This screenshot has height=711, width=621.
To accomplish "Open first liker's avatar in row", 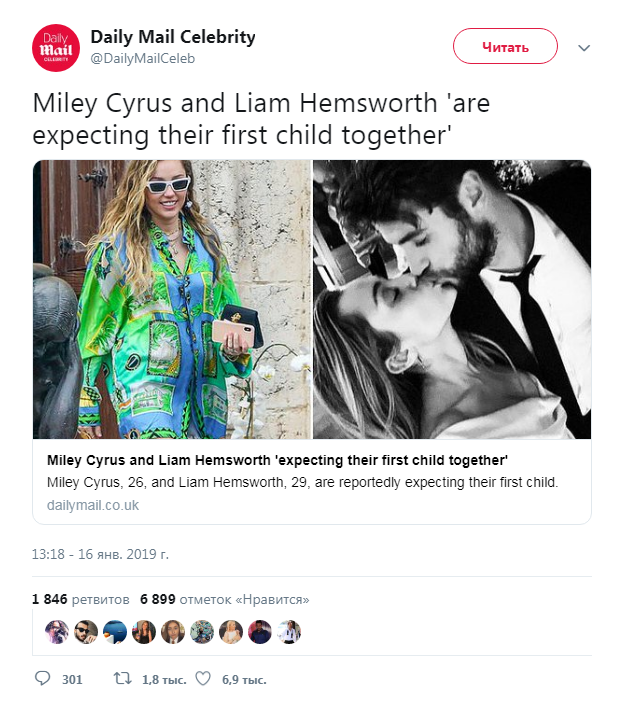I will click(x=57, y=632).
